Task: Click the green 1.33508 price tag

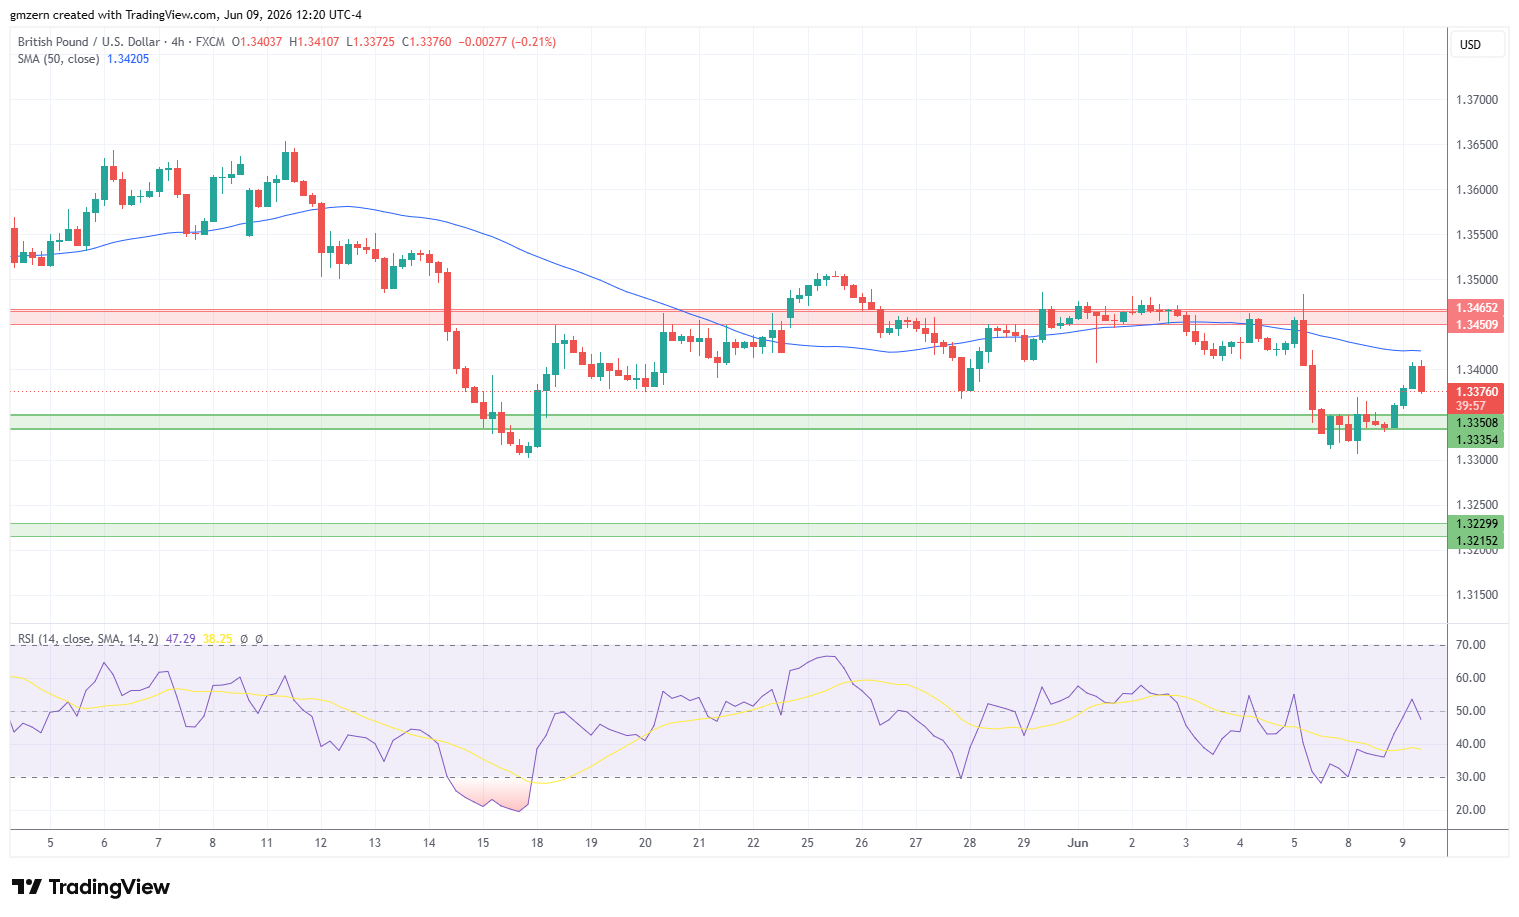Action: 1476,423
